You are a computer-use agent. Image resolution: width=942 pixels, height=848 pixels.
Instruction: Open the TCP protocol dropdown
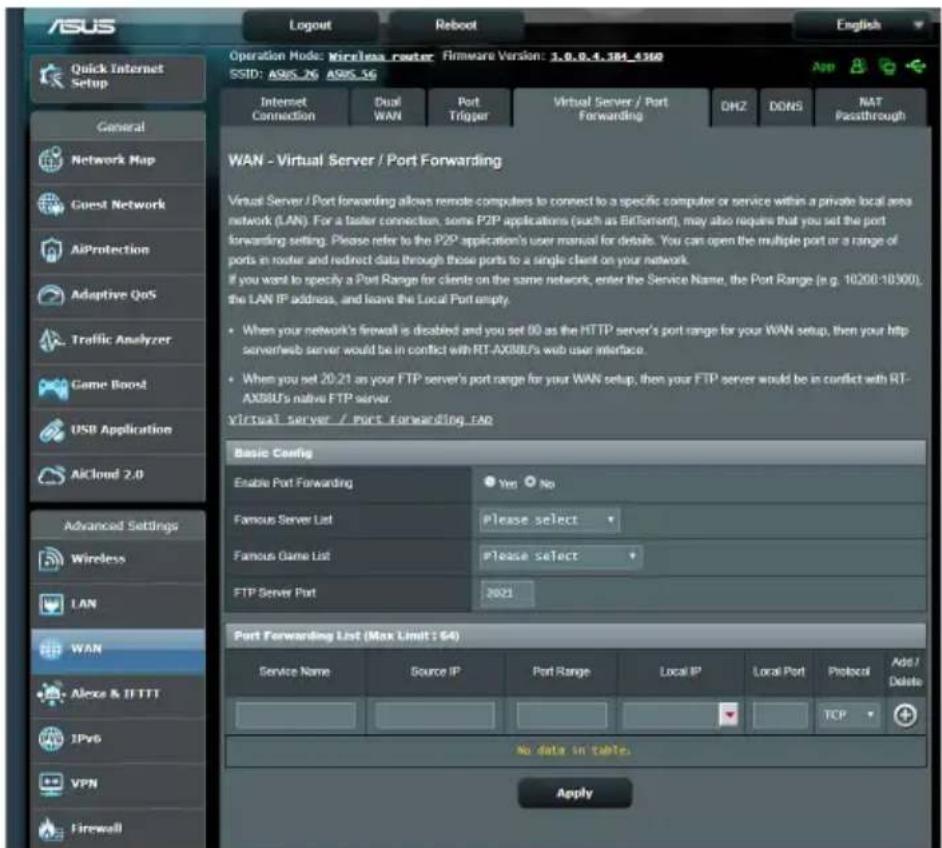point(848,715)
